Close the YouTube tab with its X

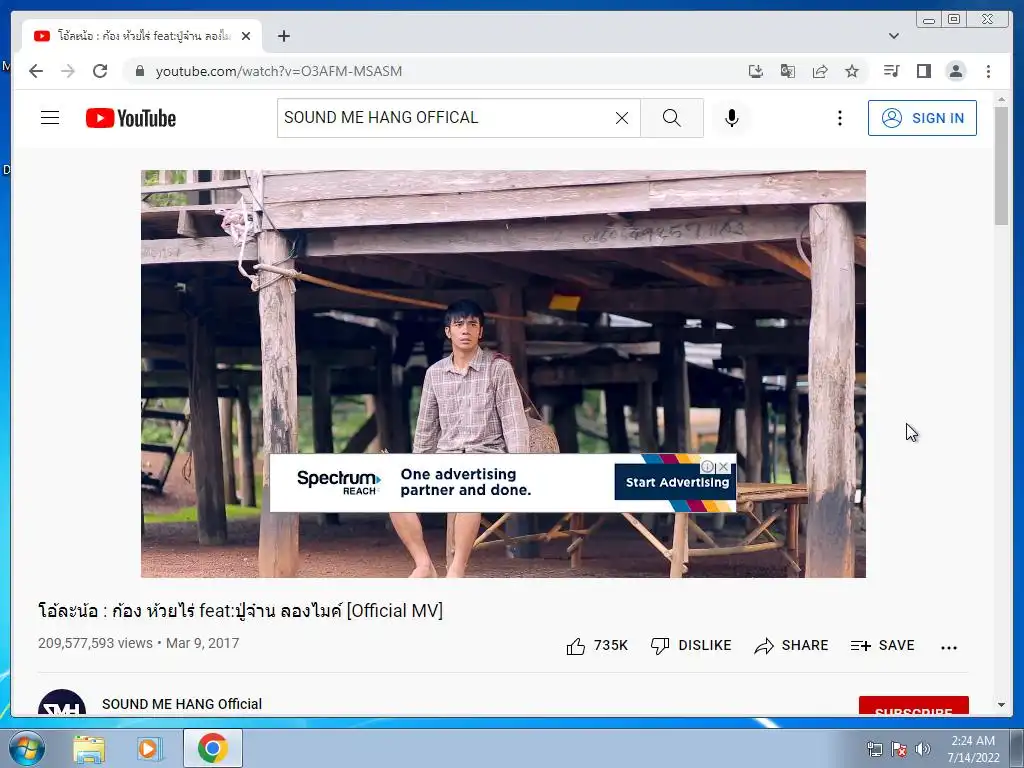(x=246, y=36)
